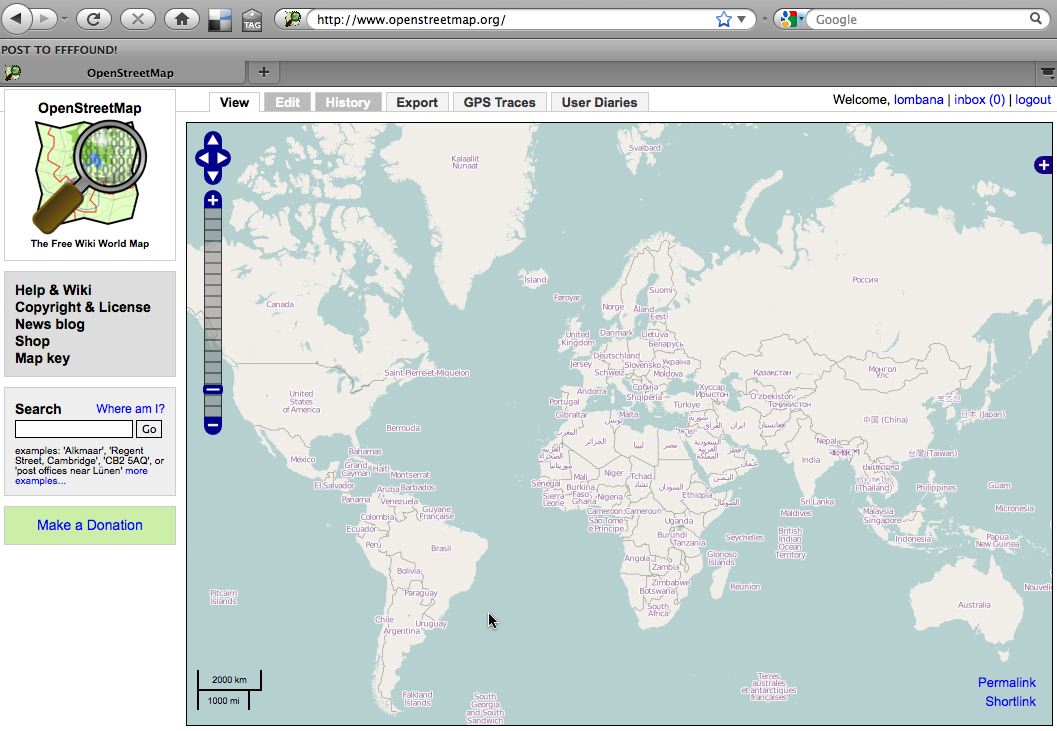Open the lombana user profile link
This screenshot has height=731, width=1057.
[918, 100]
